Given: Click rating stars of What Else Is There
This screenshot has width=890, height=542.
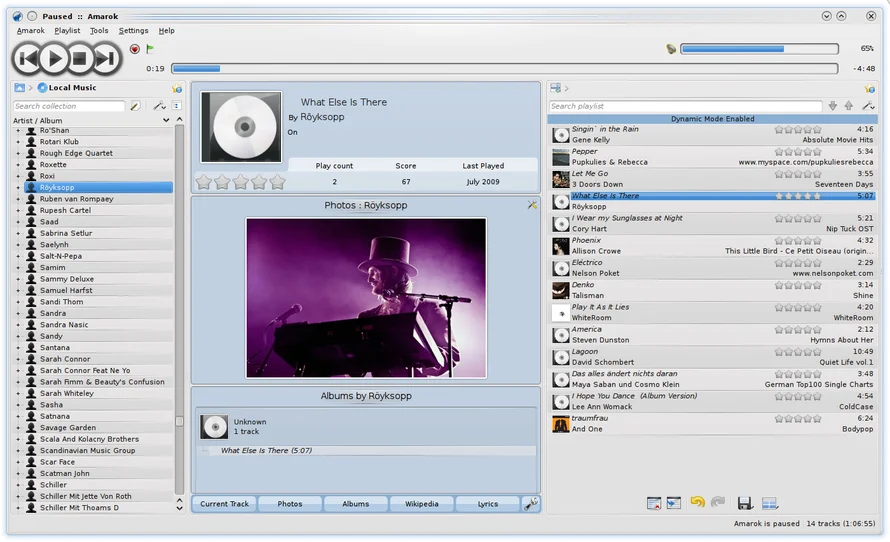Looking at the screenshot, I should click(798, 196).
